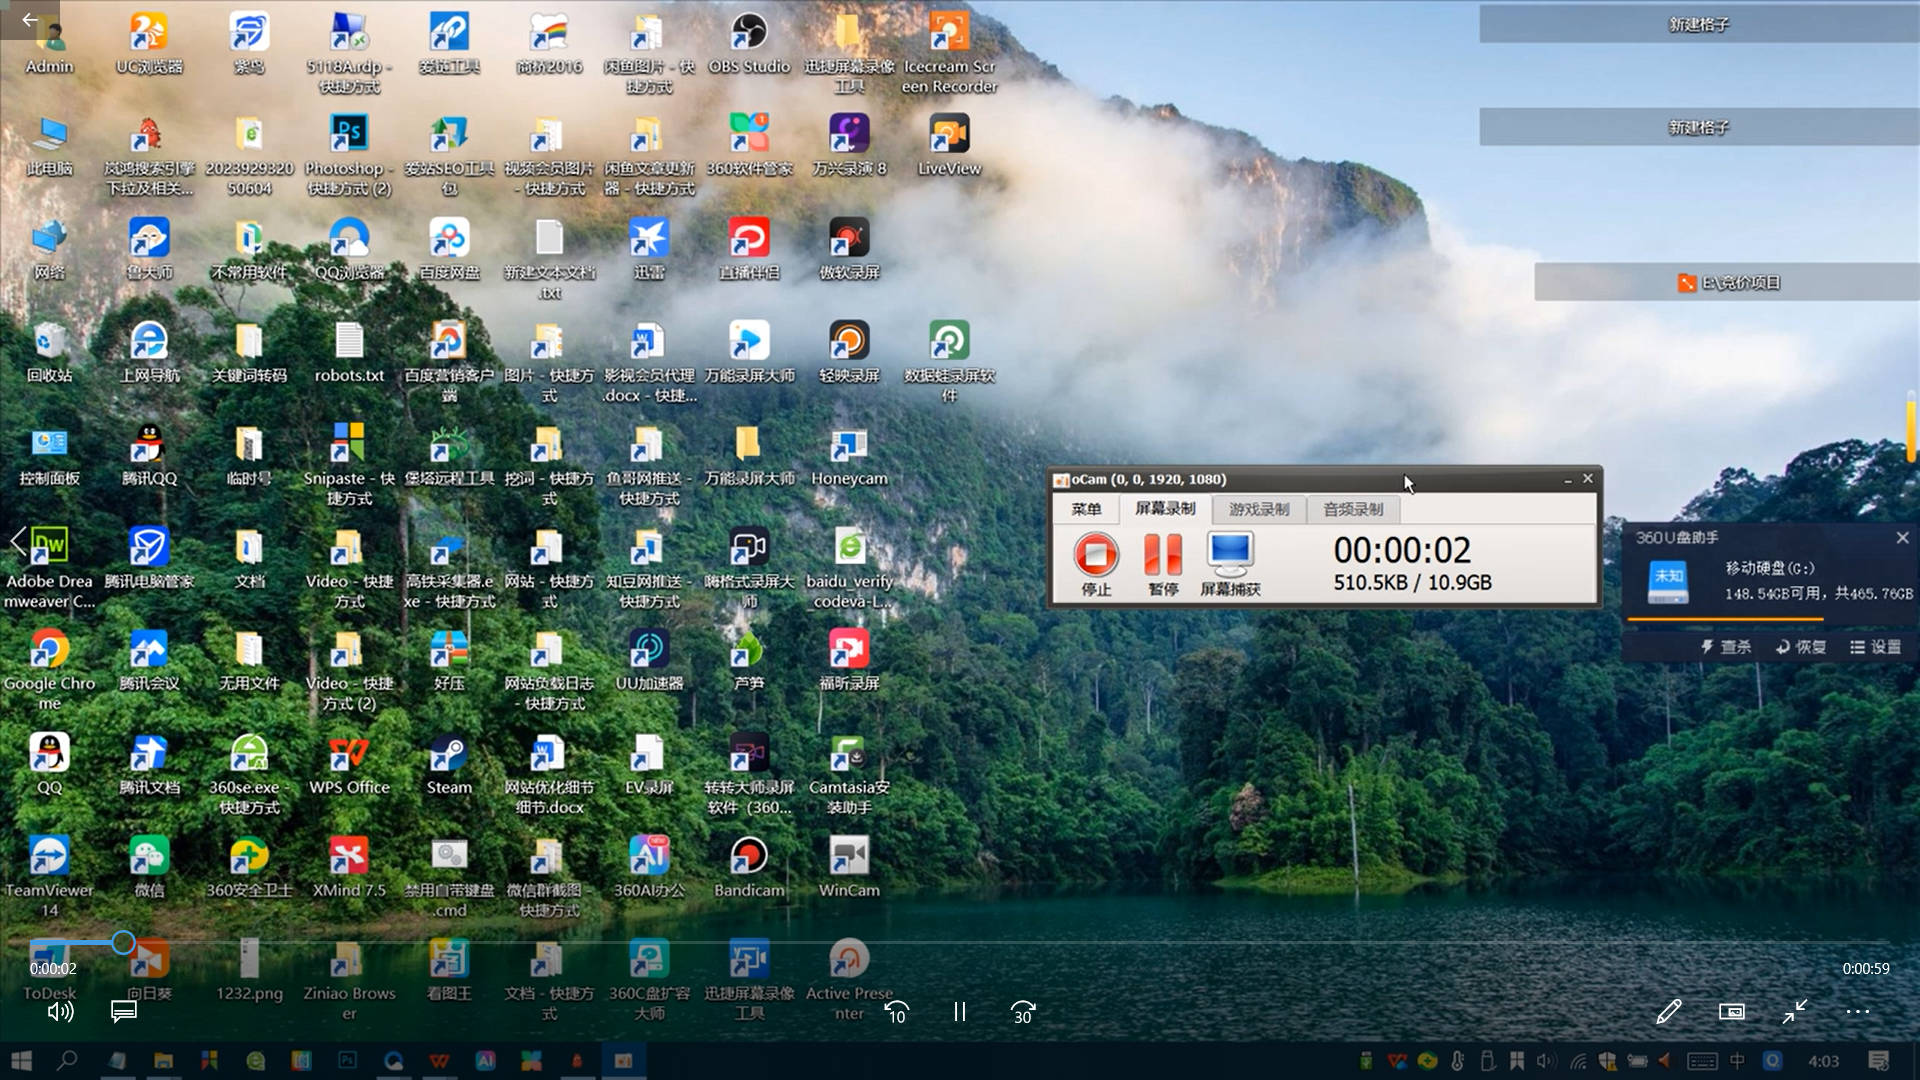This screenshot has width=1920, height=1080.
Task: Switch to the 音频录制 tab
Action: (x=1353, y=509)
